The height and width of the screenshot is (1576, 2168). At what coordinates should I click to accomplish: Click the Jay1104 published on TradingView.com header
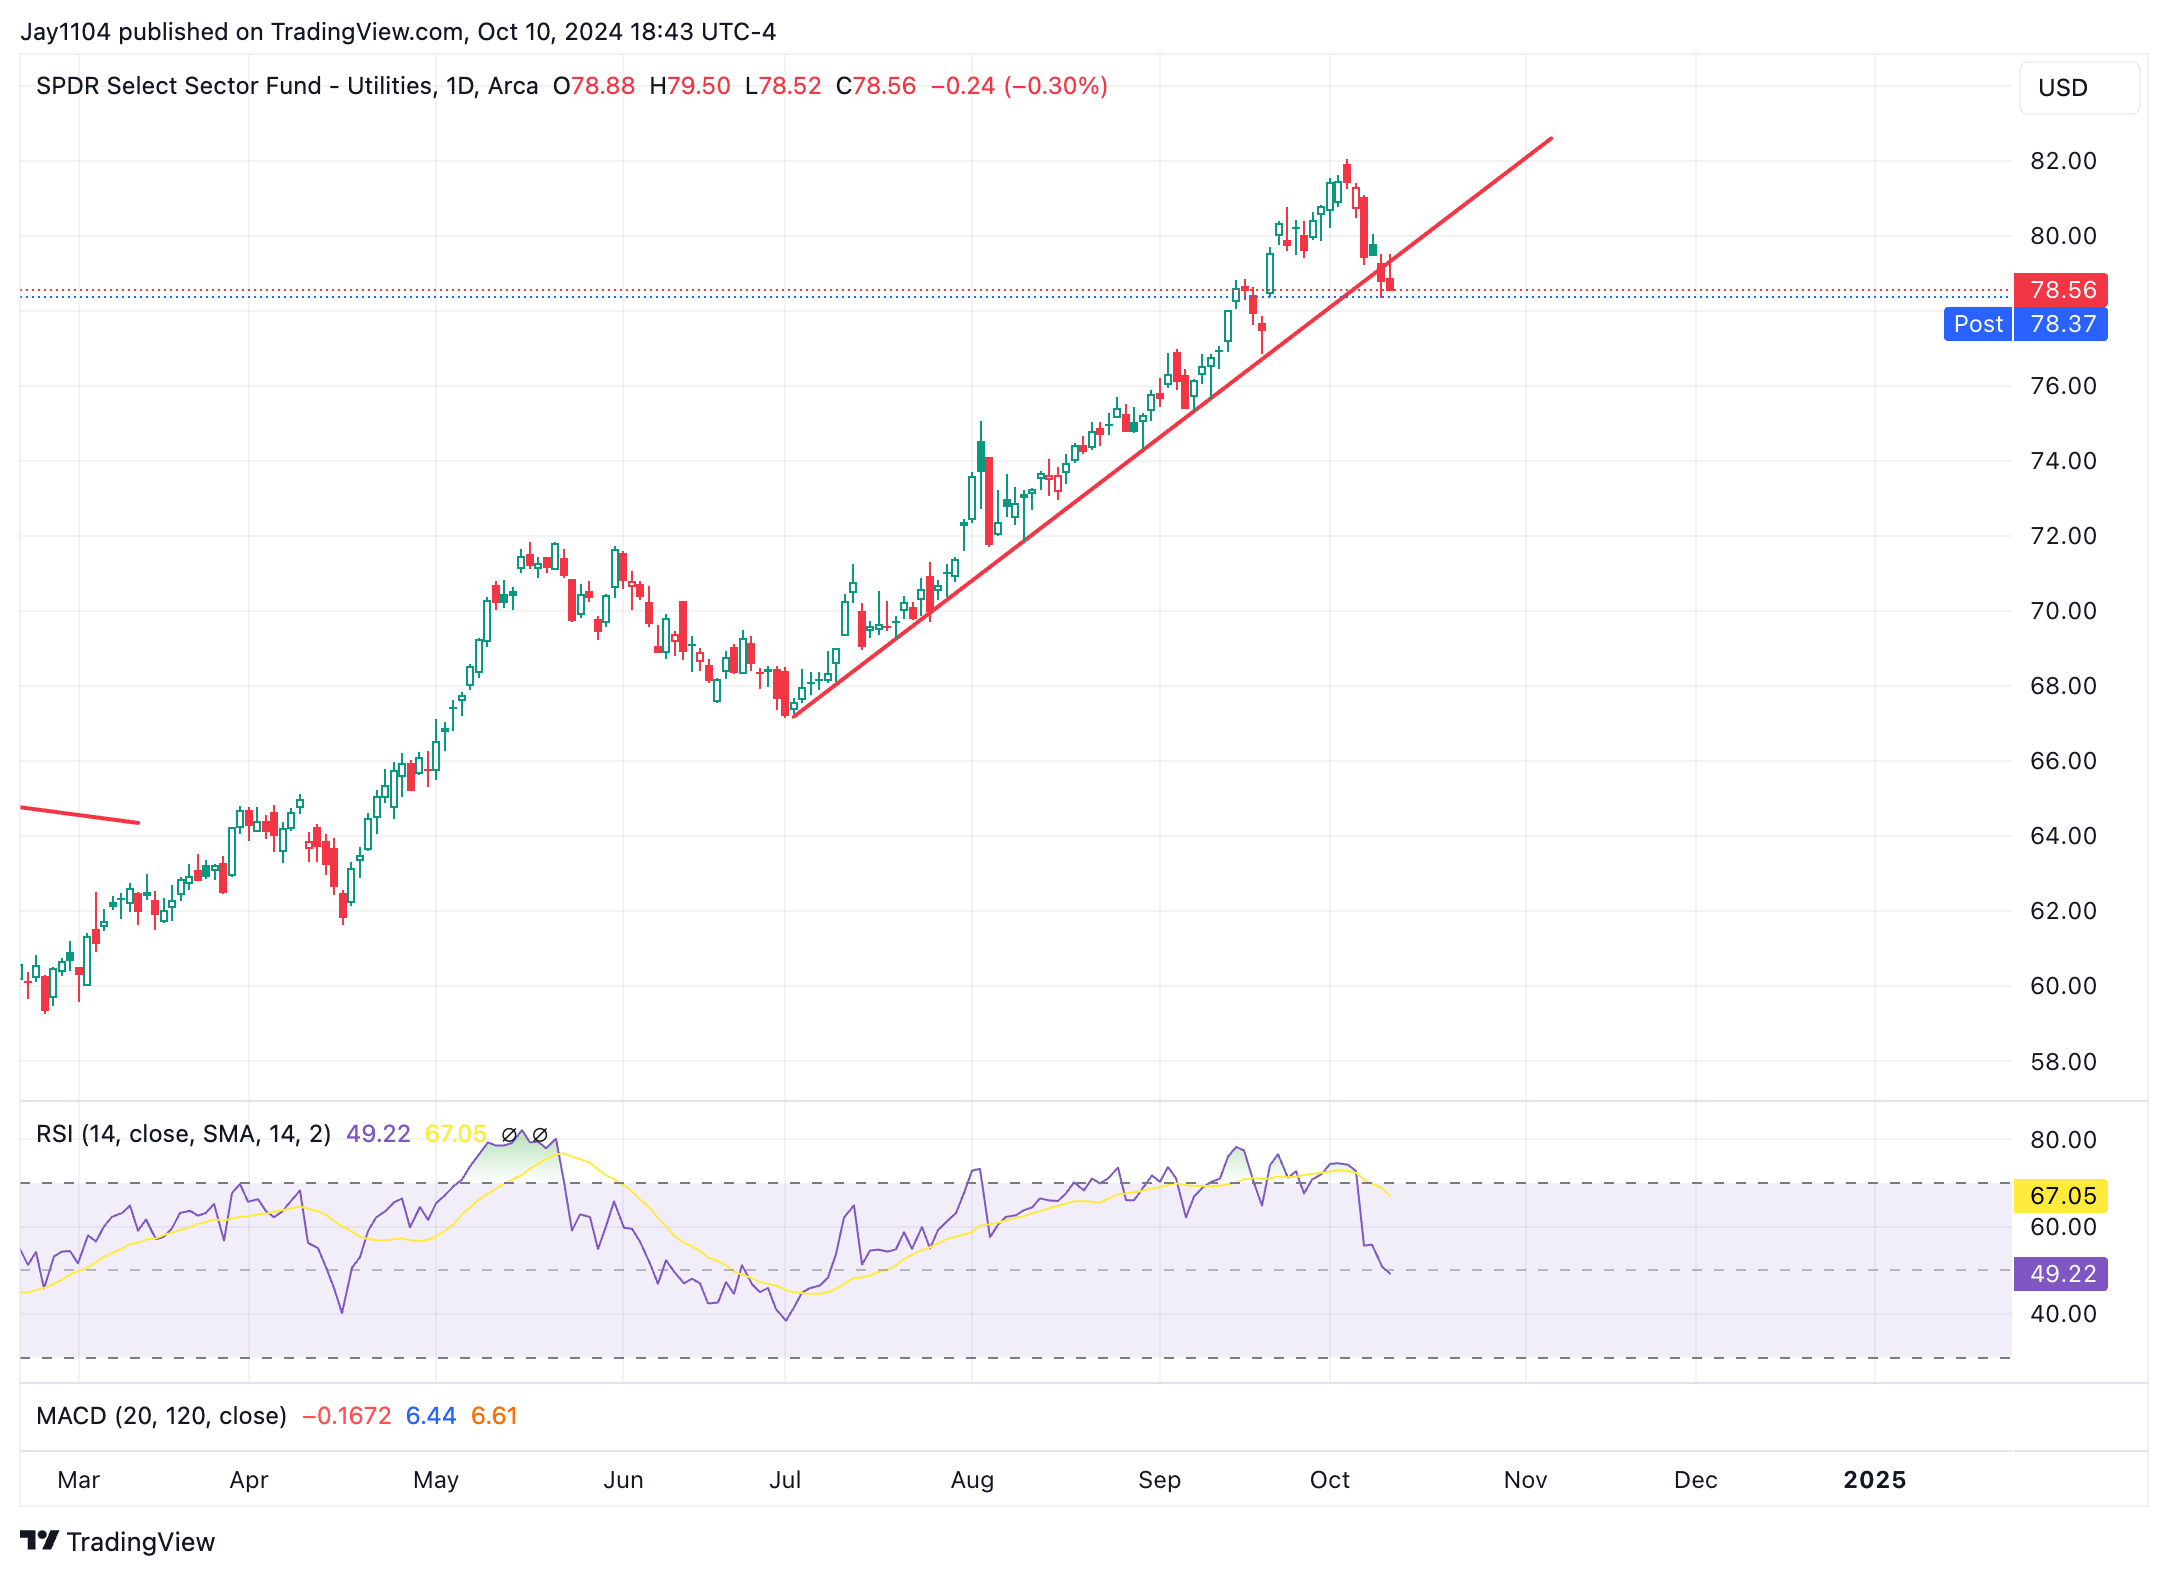[398, 32]
